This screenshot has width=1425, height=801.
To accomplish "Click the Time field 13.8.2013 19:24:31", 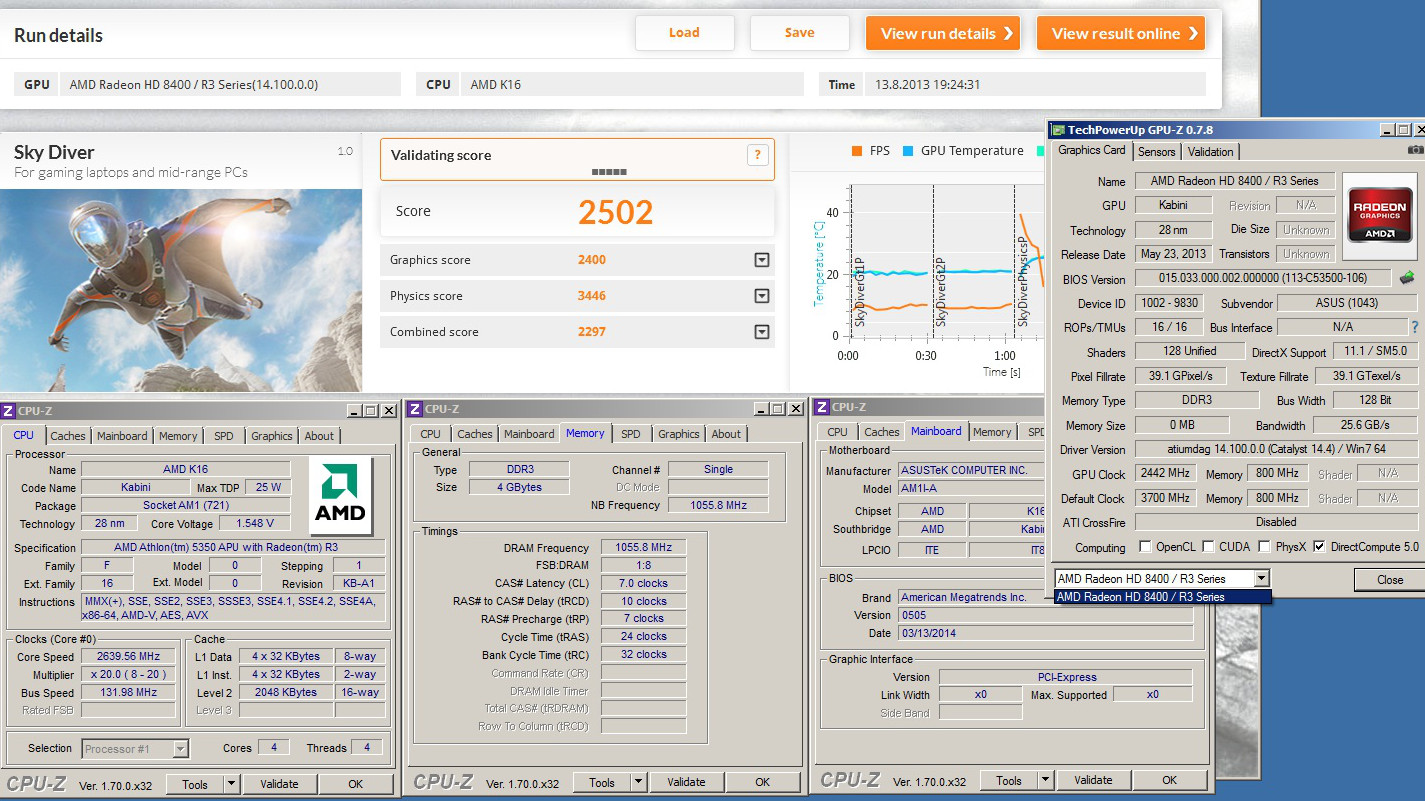I will (x=1035, y=85).
